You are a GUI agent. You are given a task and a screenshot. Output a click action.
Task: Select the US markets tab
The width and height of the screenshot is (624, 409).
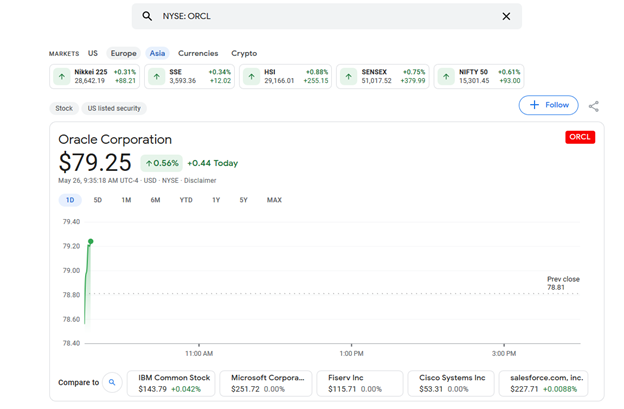(x=93, y=53)
